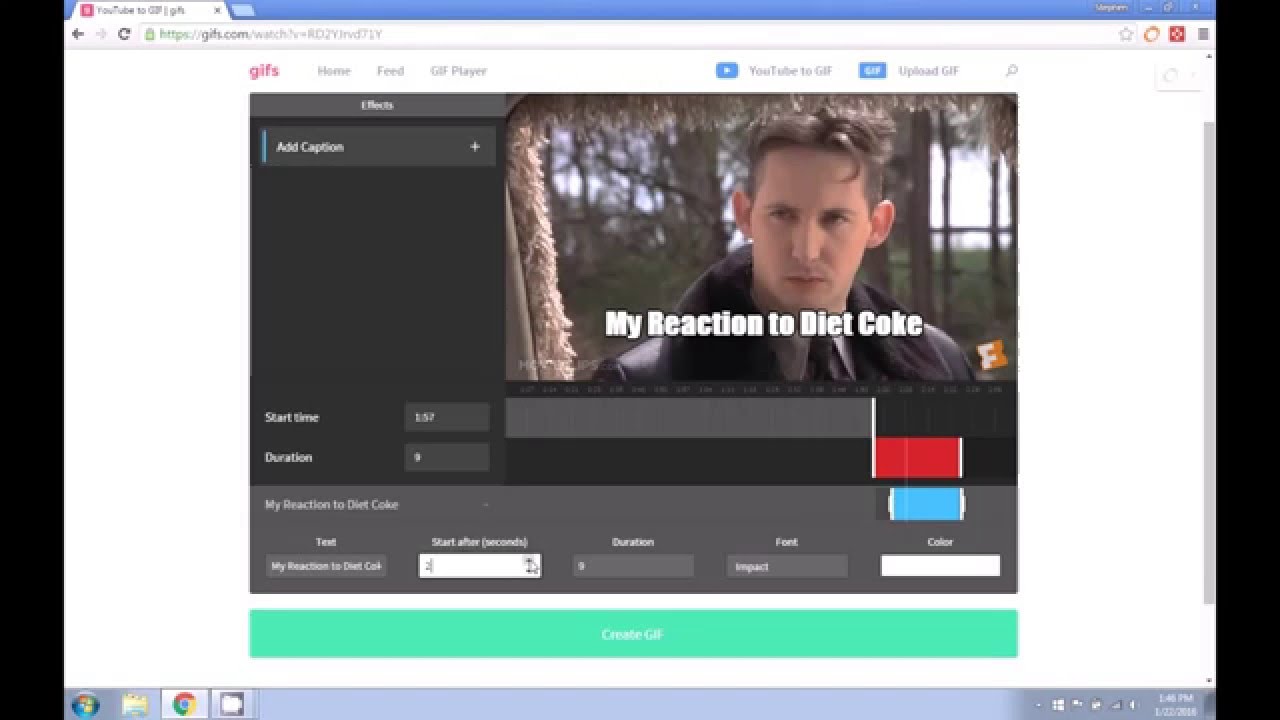Image resolution: width=1280 pixels, height=720 pixels.
Task: Close the YouTube to GIF tab
Action: coord(217,10)
